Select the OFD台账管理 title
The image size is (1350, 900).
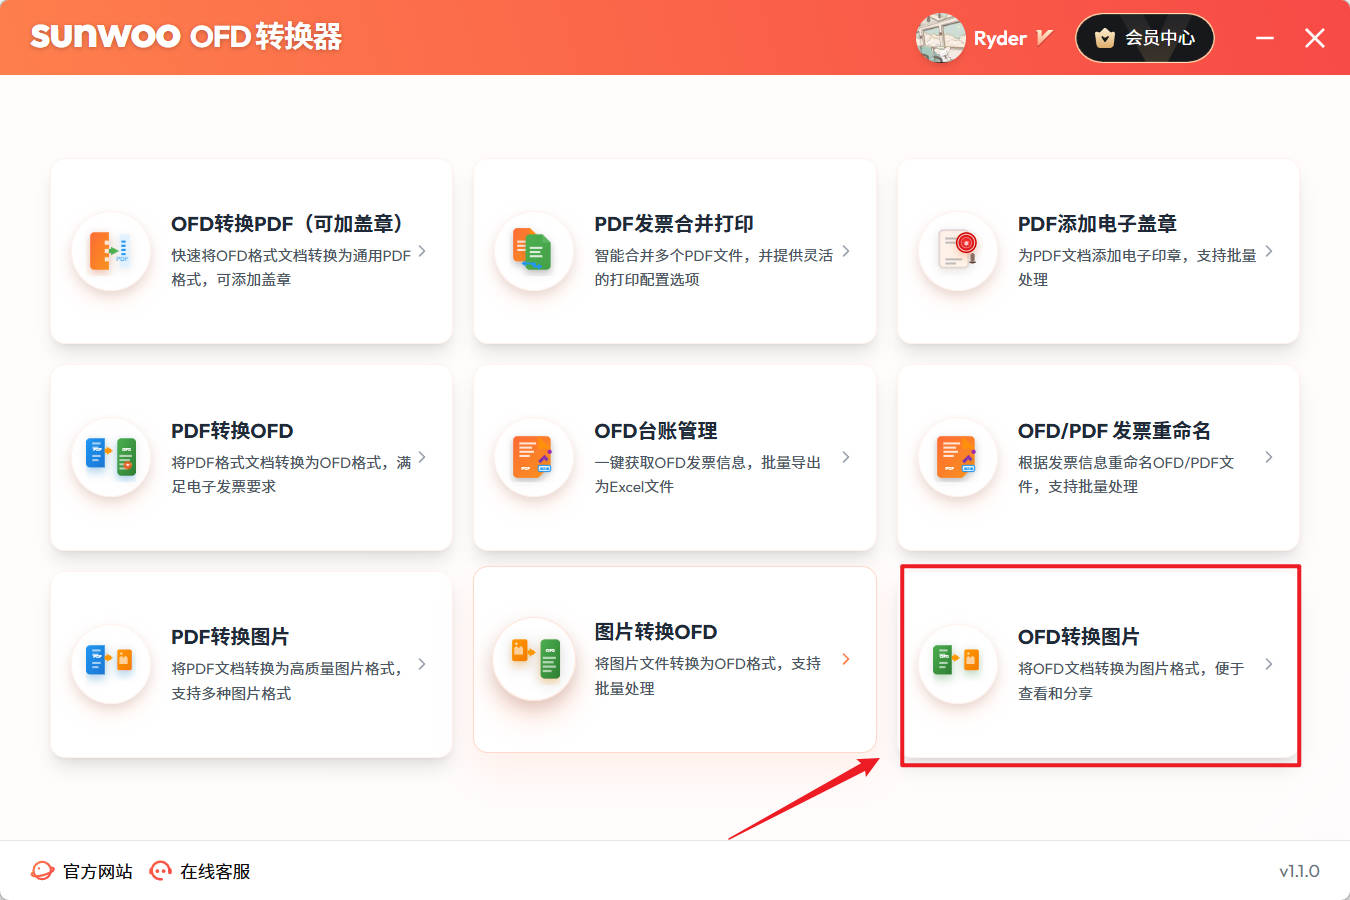pos(656,431)
